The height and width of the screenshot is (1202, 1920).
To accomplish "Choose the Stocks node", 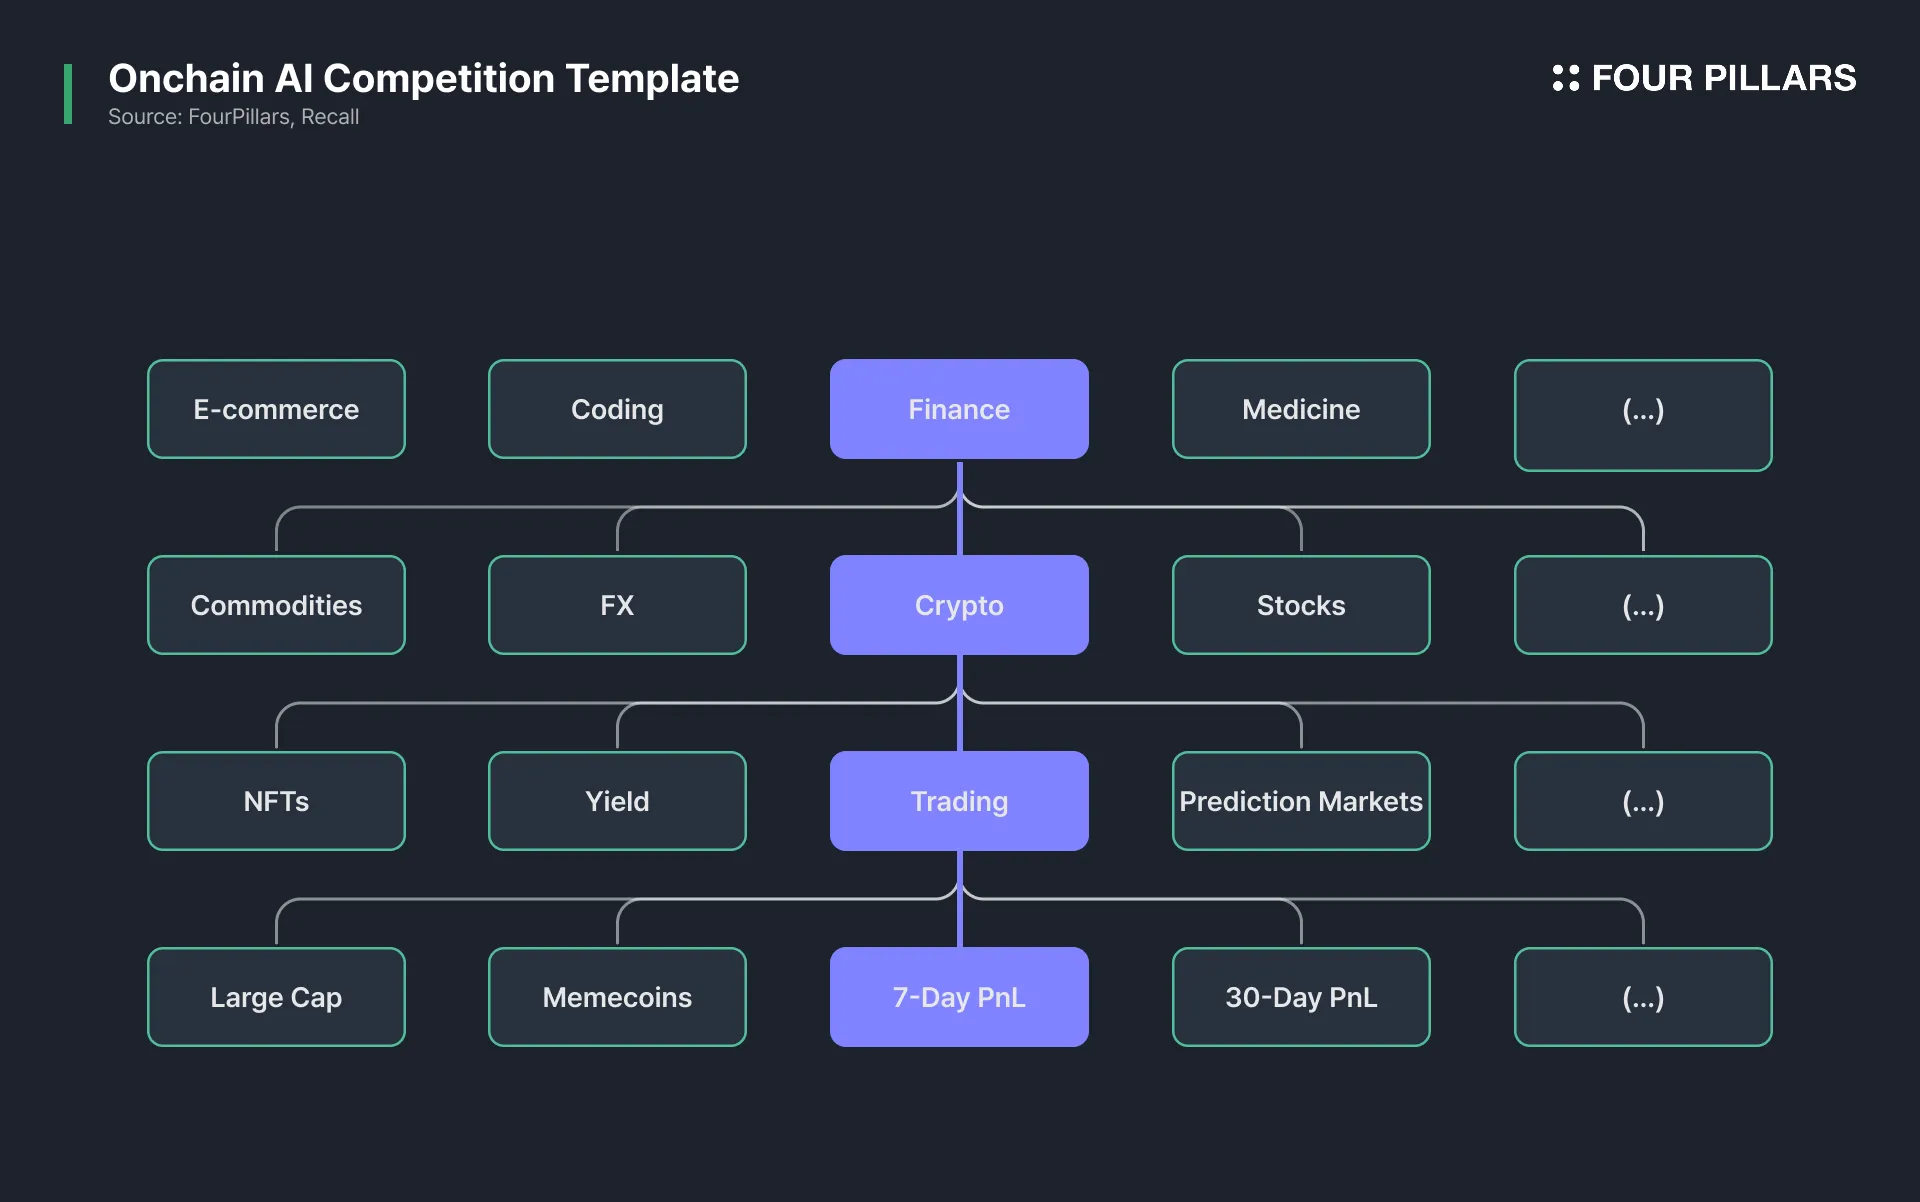I will [1301, 605].
